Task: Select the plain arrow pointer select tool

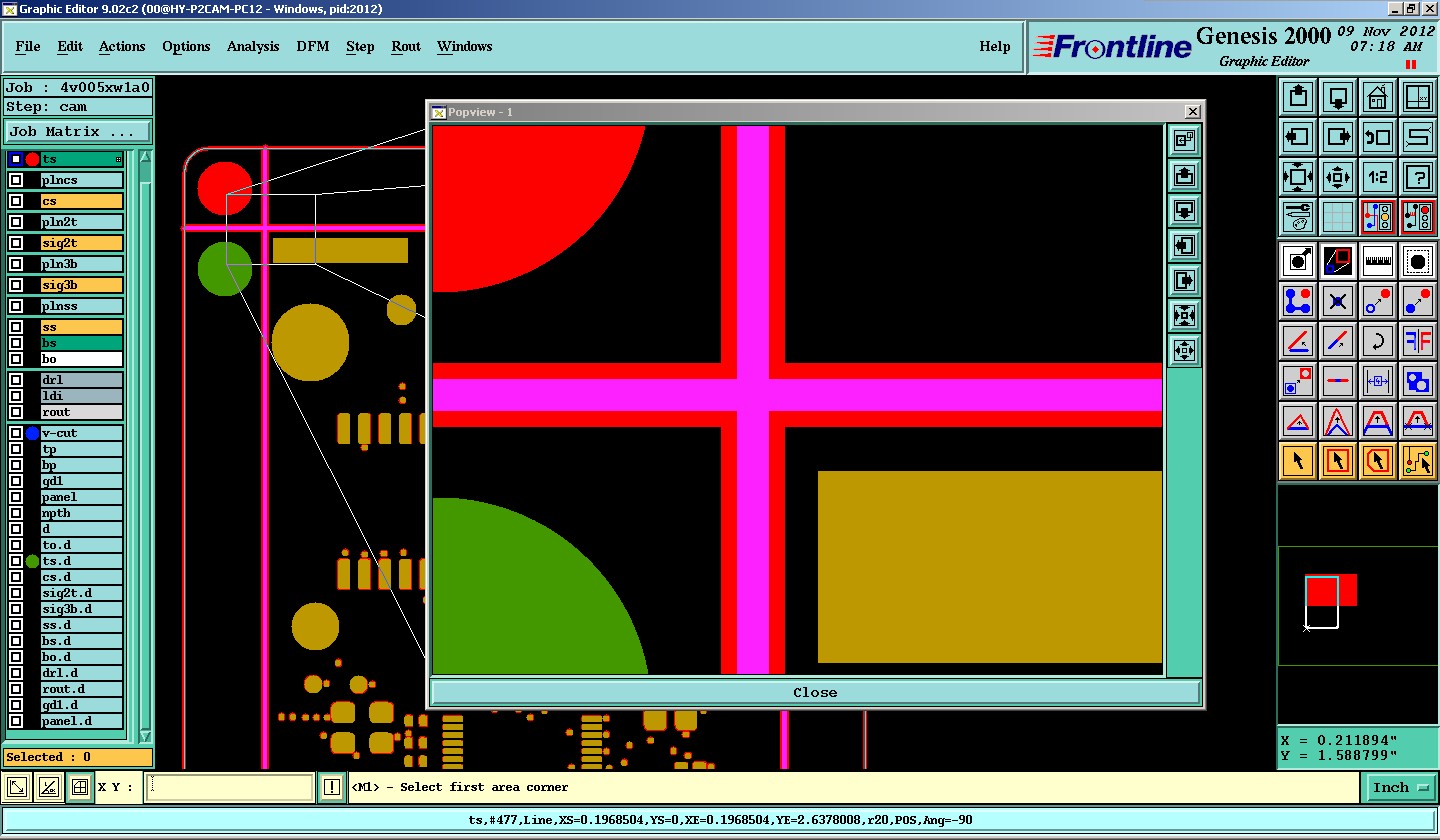Action: [x=1298, y=461]
